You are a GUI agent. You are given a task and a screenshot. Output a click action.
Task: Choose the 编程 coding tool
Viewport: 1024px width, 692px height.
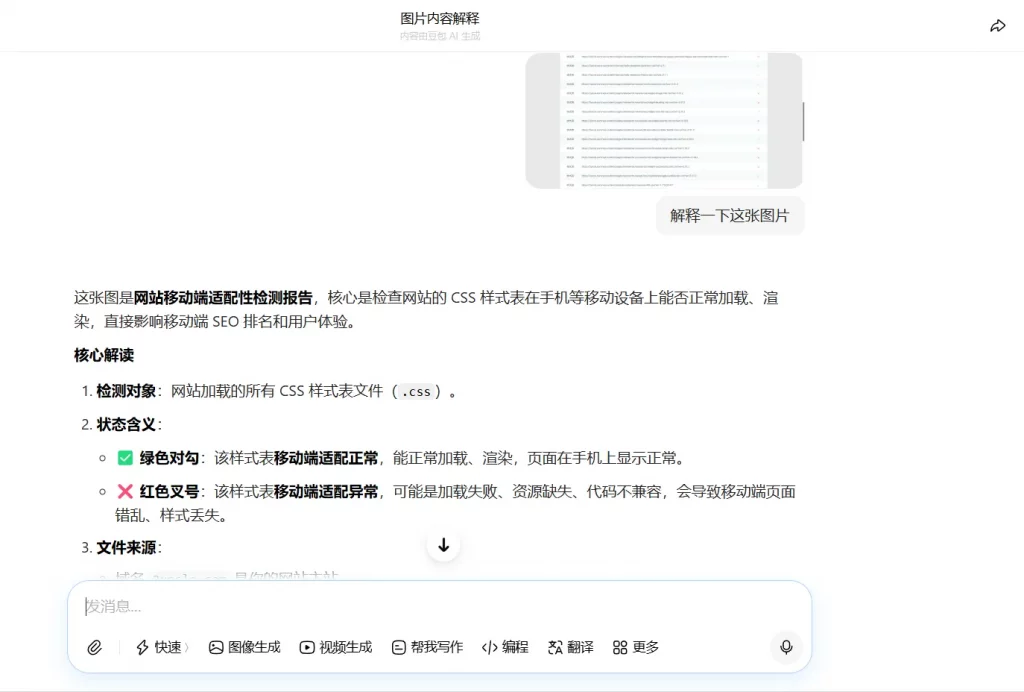pos(505,647)
